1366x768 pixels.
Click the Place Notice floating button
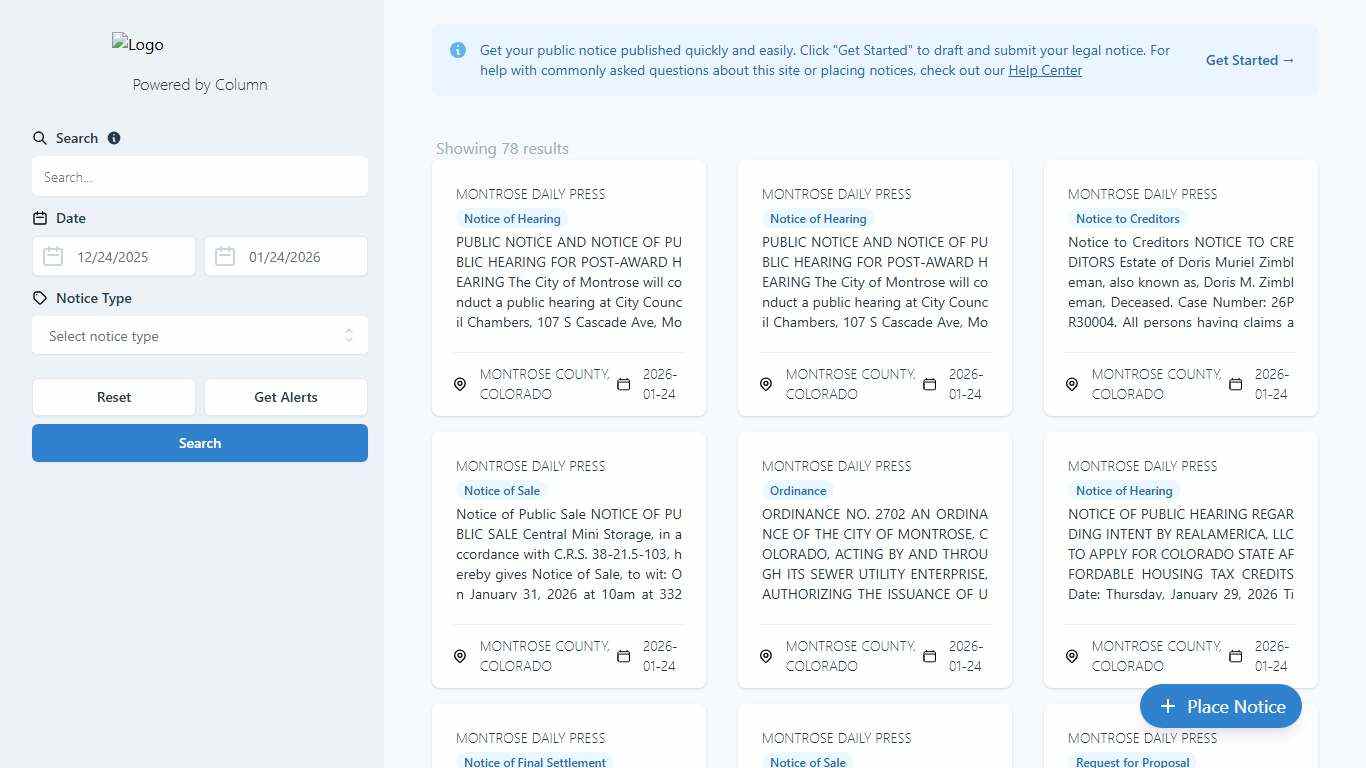pyautogui.click(x=1220, y=706)
